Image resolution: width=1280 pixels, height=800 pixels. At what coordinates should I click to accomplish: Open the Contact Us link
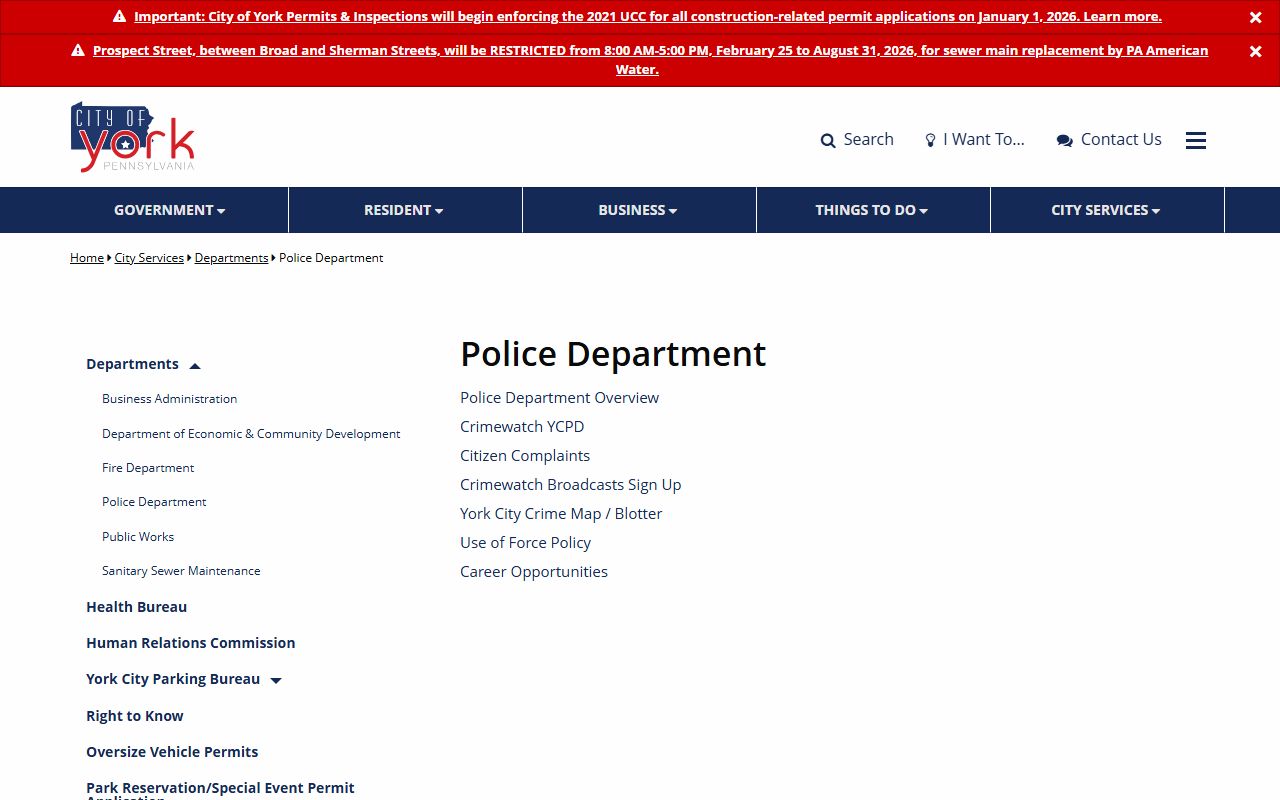point(1109,140)
